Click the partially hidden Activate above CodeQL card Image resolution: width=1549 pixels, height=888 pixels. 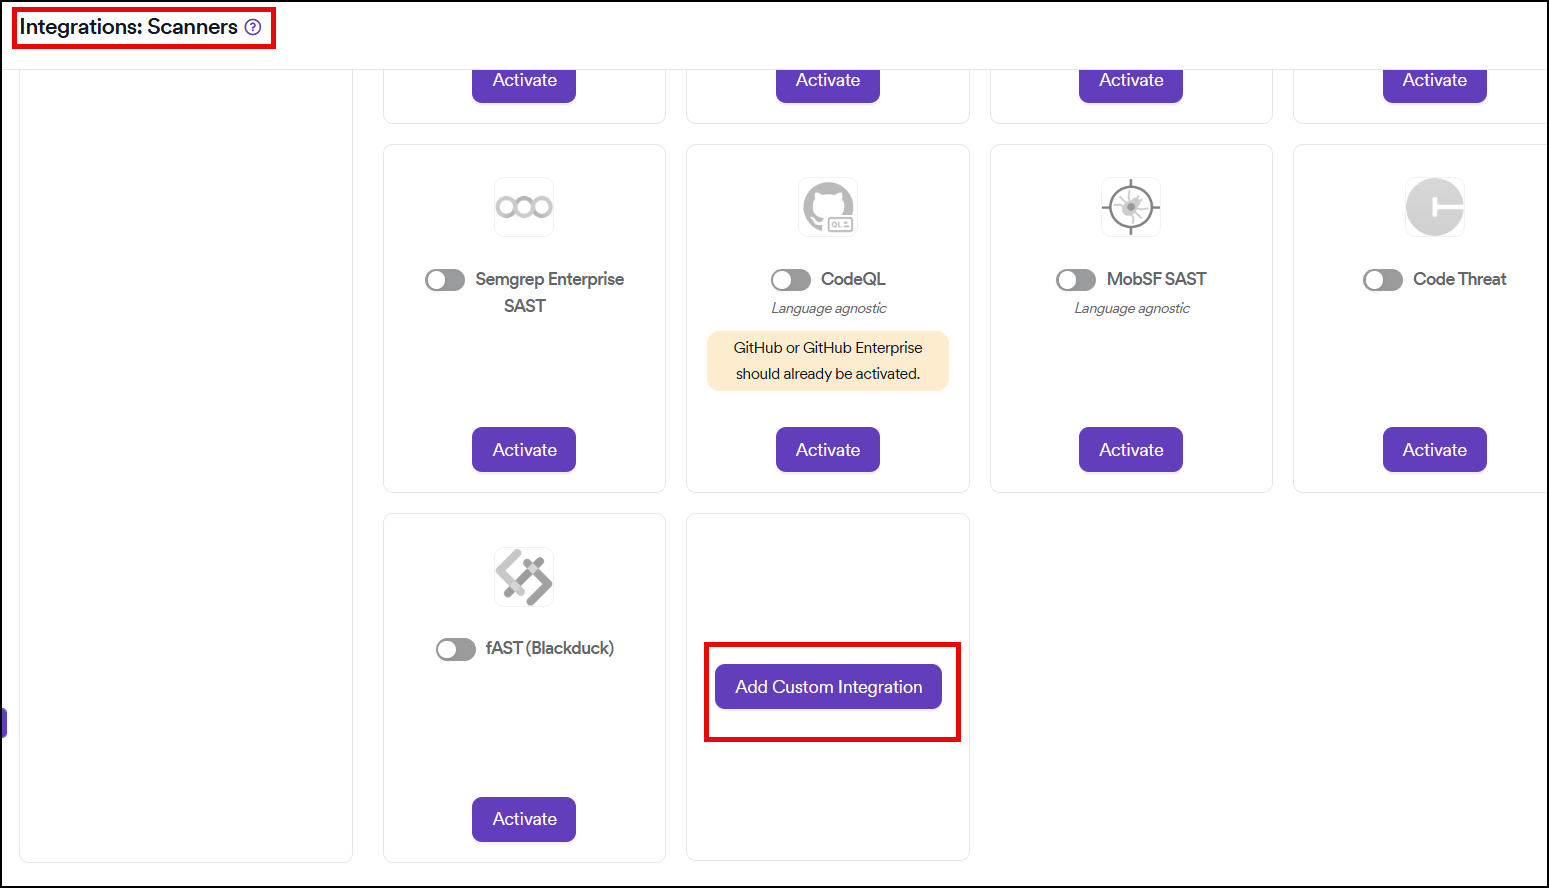(828, 83)
